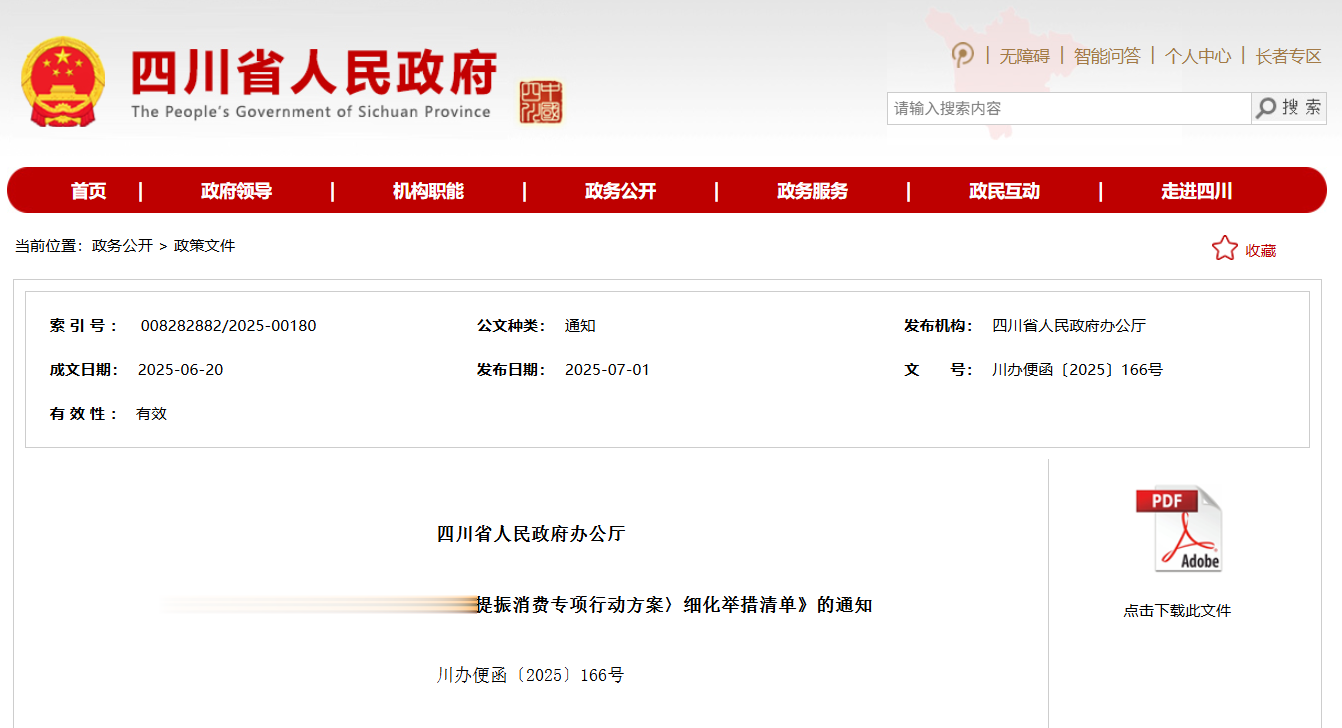Open the 政府领导 menu item
The image size is (1342, 728).
pos(236,191)
